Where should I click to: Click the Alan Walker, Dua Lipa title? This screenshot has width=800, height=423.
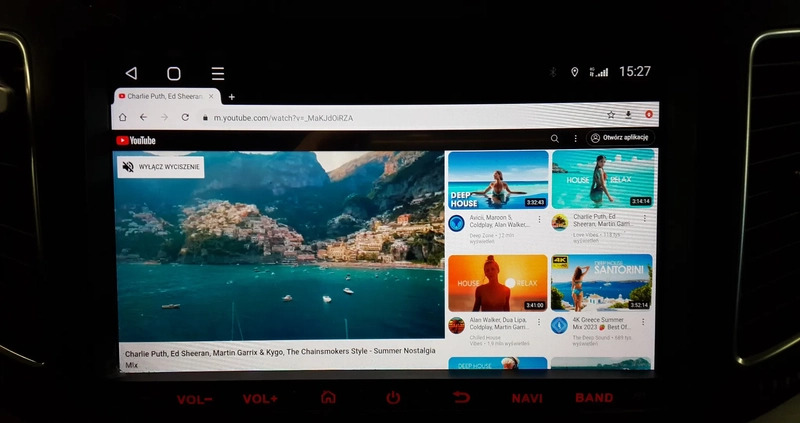pyautogui.click(x=499, y=324)
